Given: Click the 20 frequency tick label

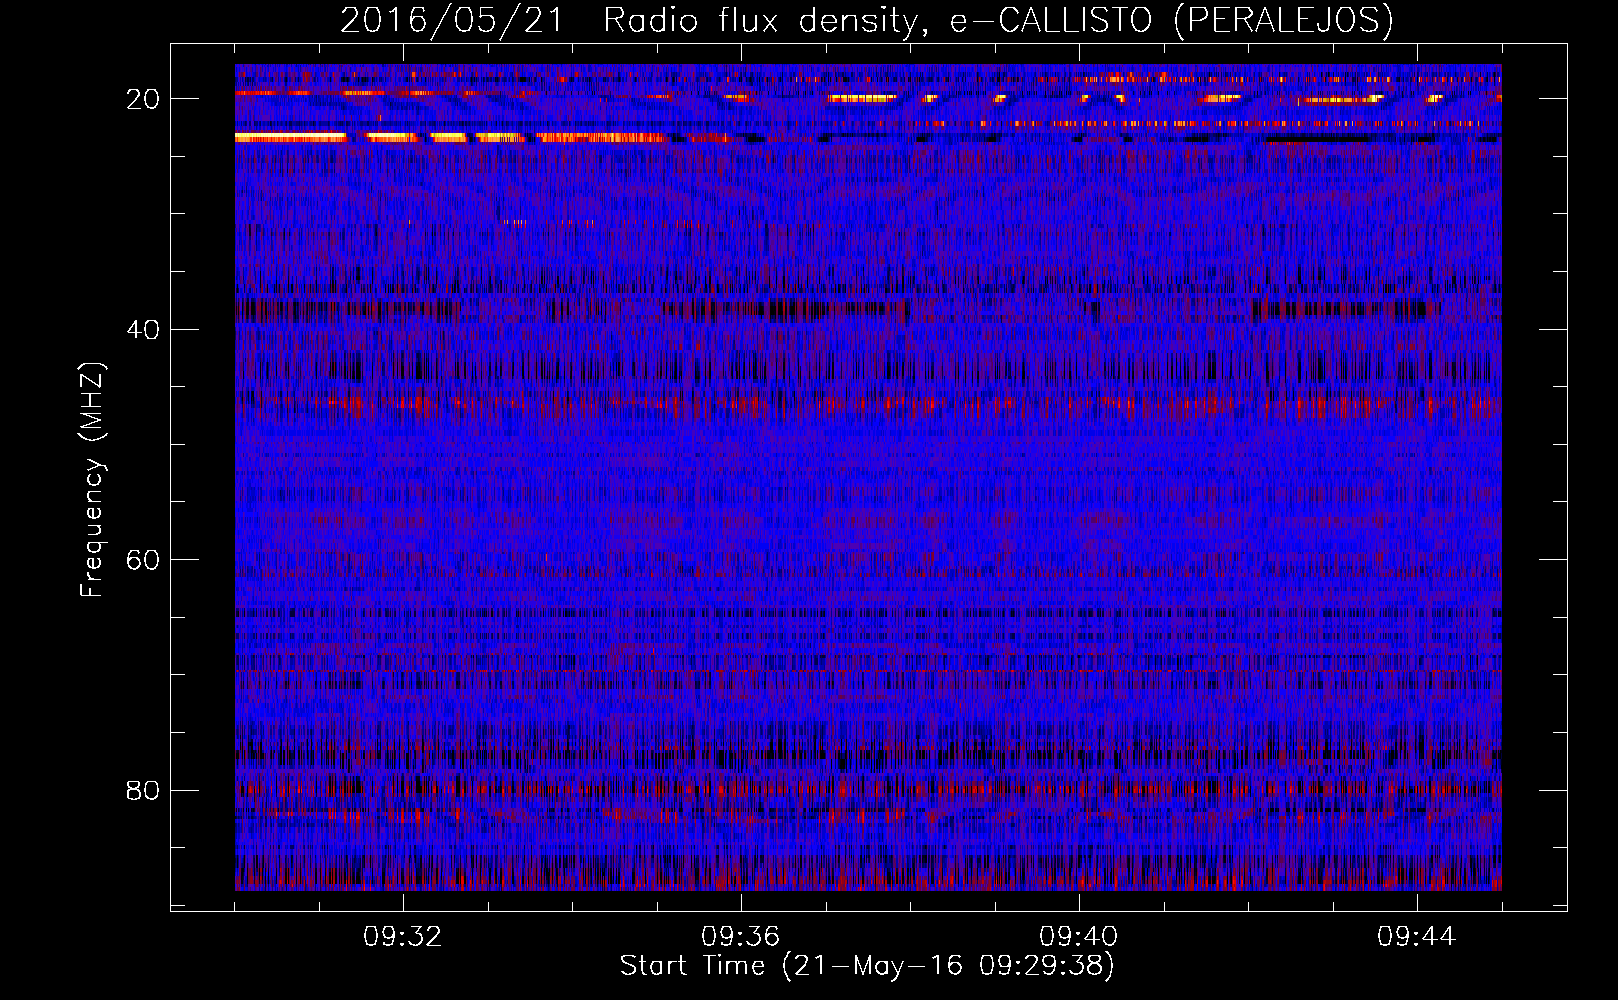Looking at the screenshot, I should [144, 99].
